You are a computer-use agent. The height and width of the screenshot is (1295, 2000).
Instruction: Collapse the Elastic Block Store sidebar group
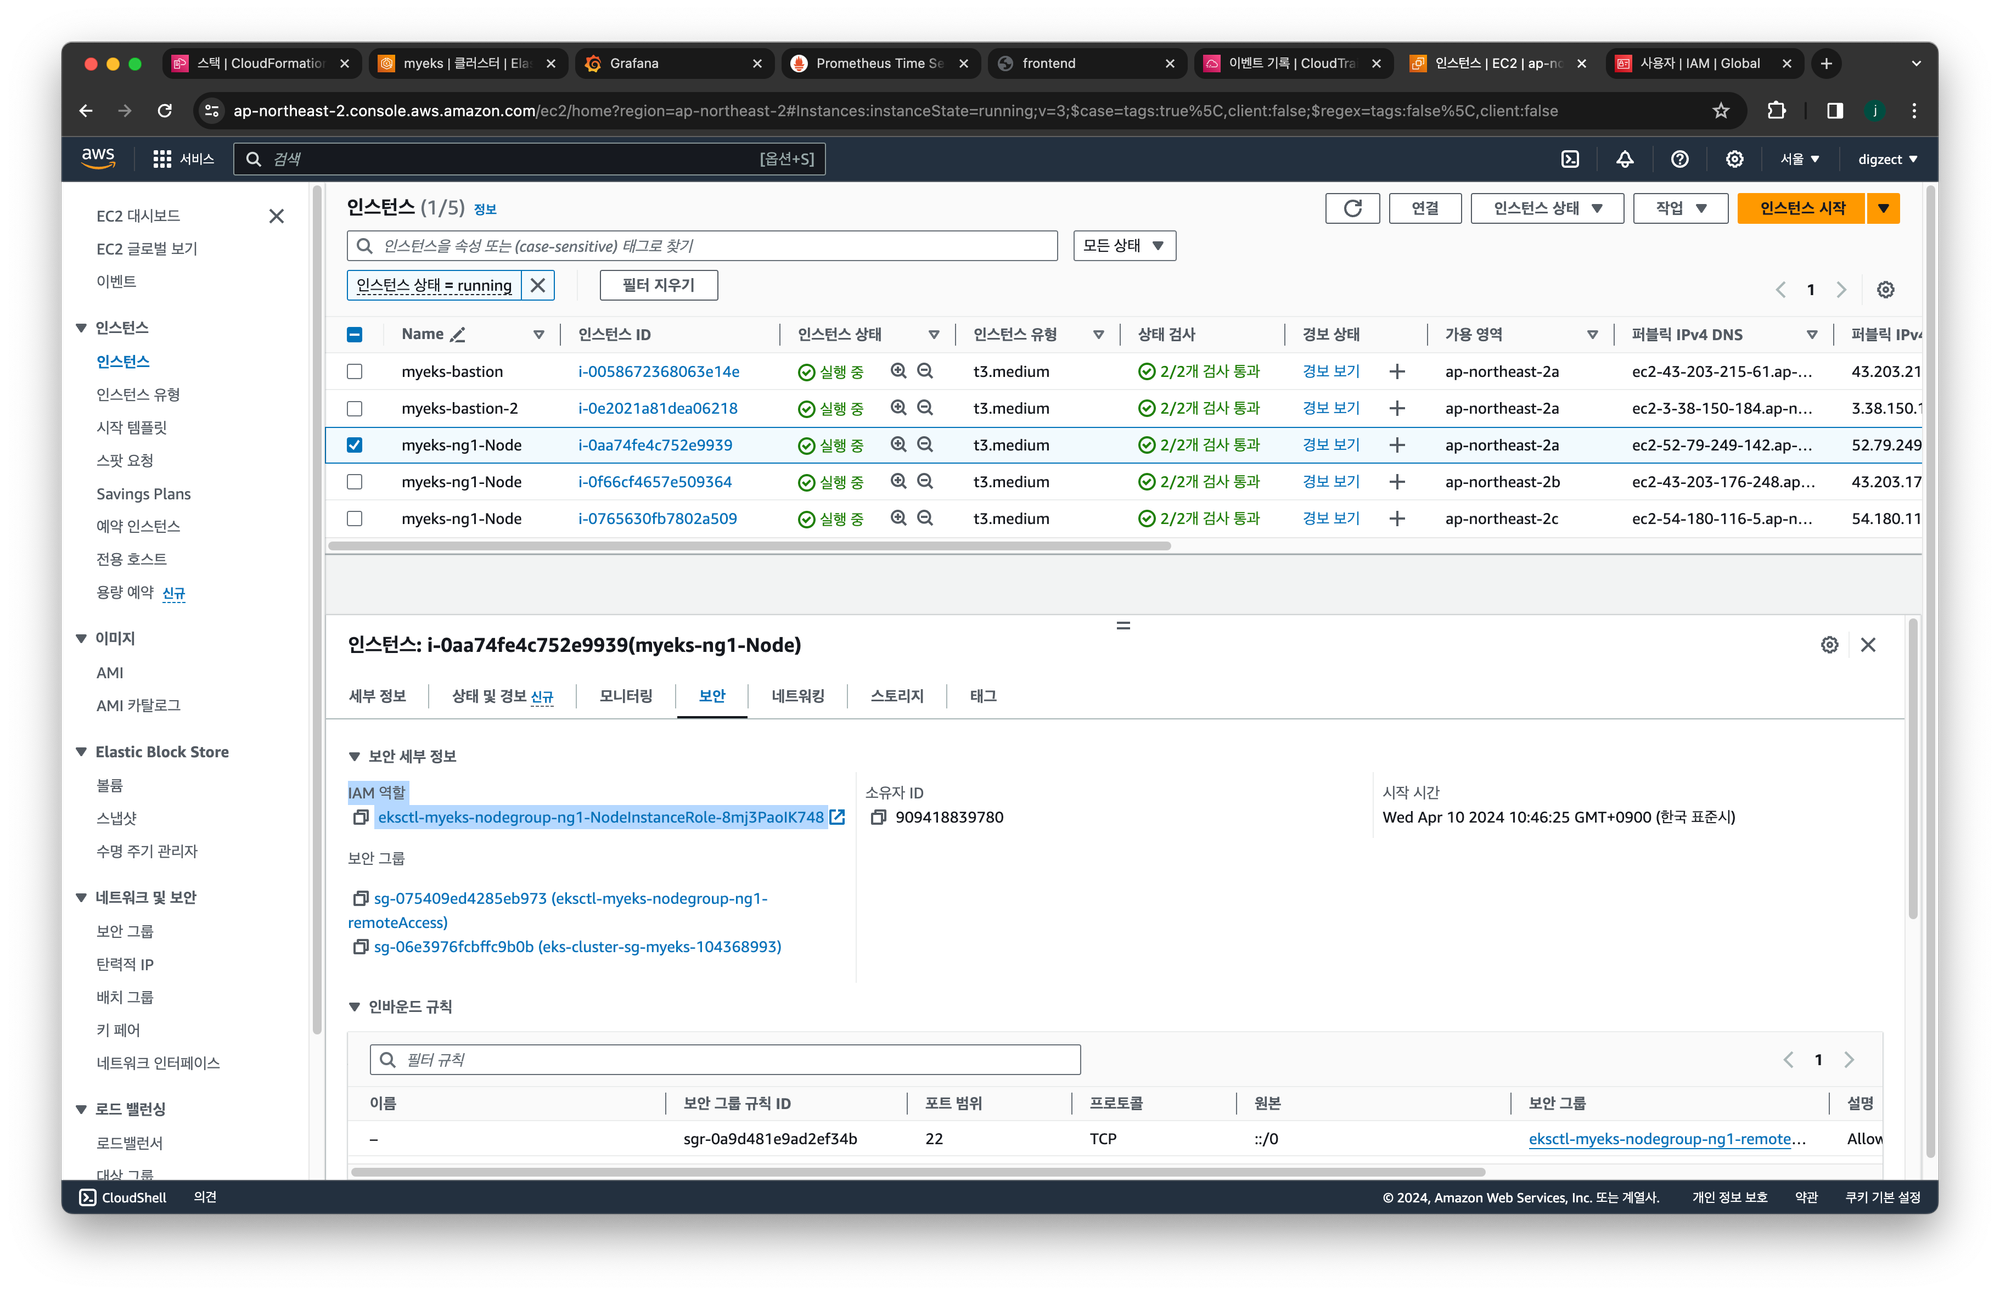[x=81, y=752]
